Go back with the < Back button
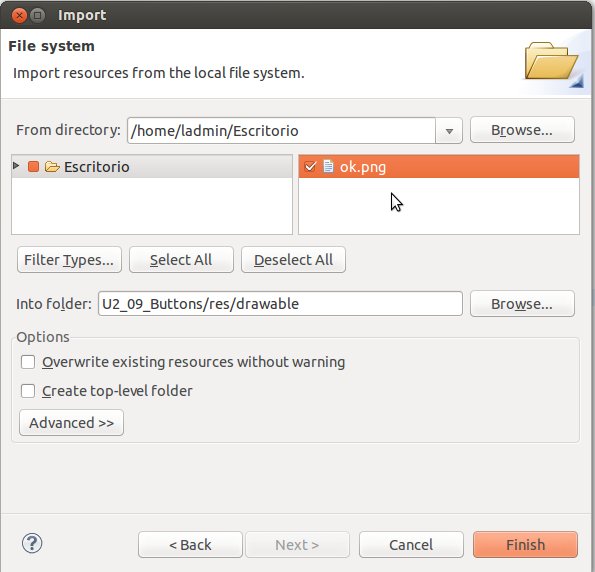The height and width of the screenshot is (572, 595). point(190,545)
